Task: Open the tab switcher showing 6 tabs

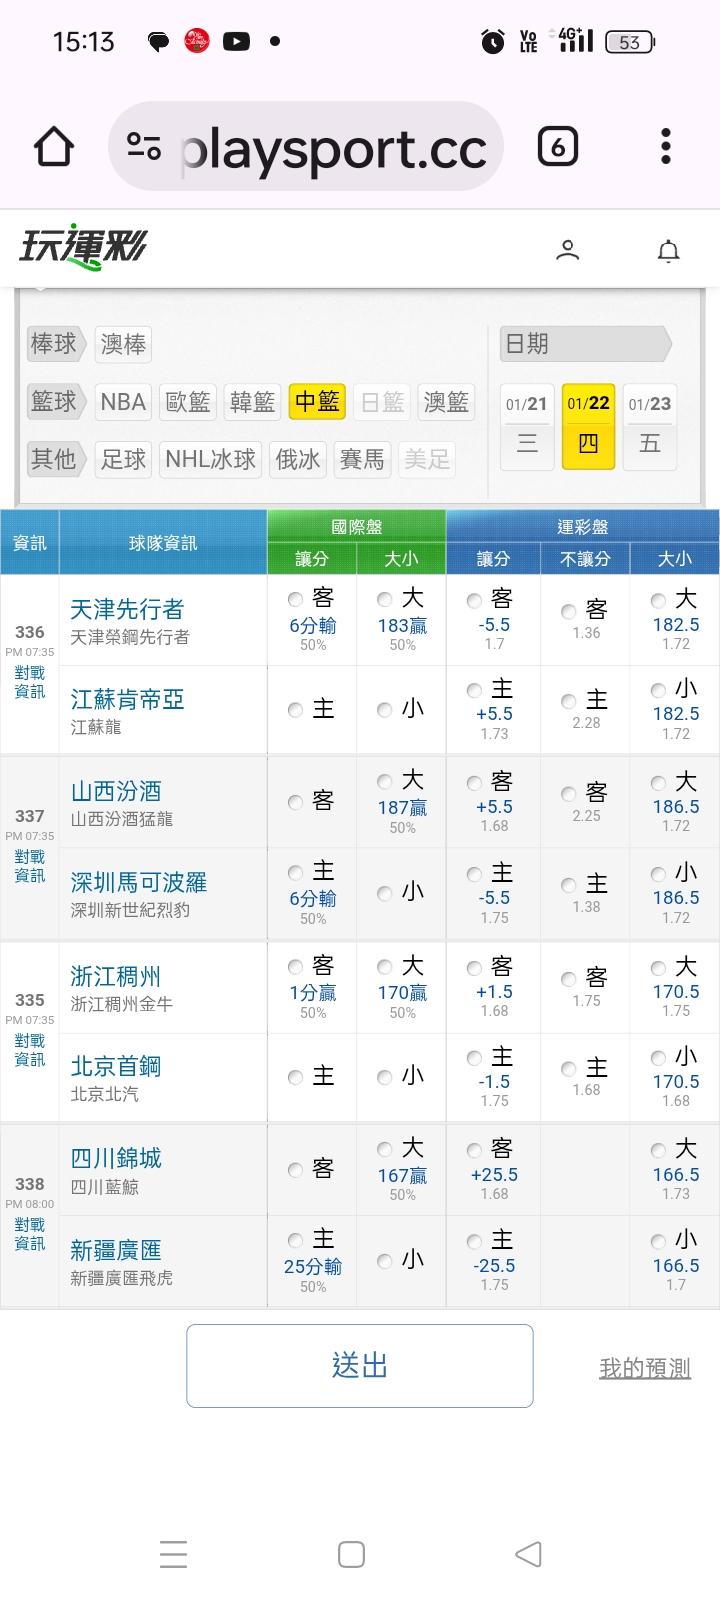Action: click(x=557, y=147)
